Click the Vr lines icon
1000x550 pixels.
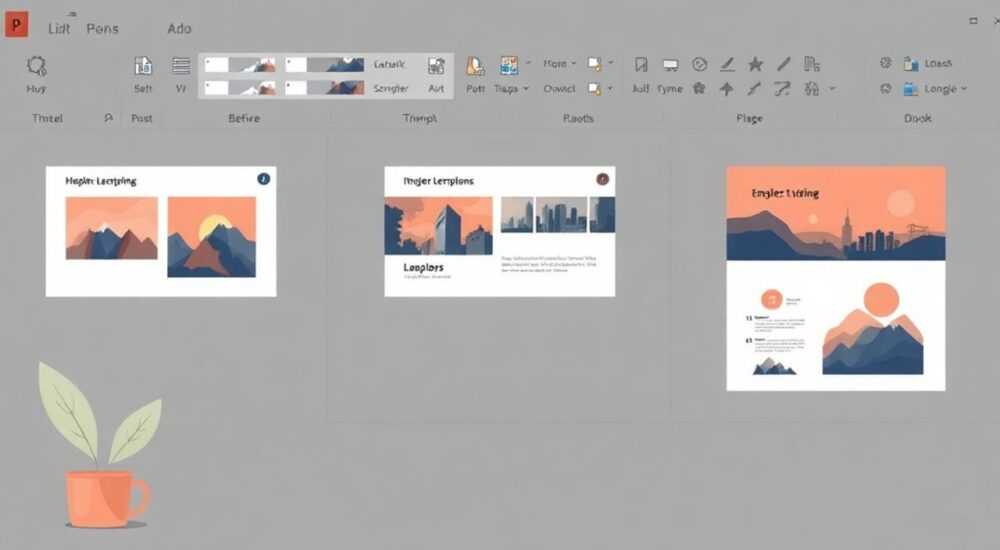point(181,66)
